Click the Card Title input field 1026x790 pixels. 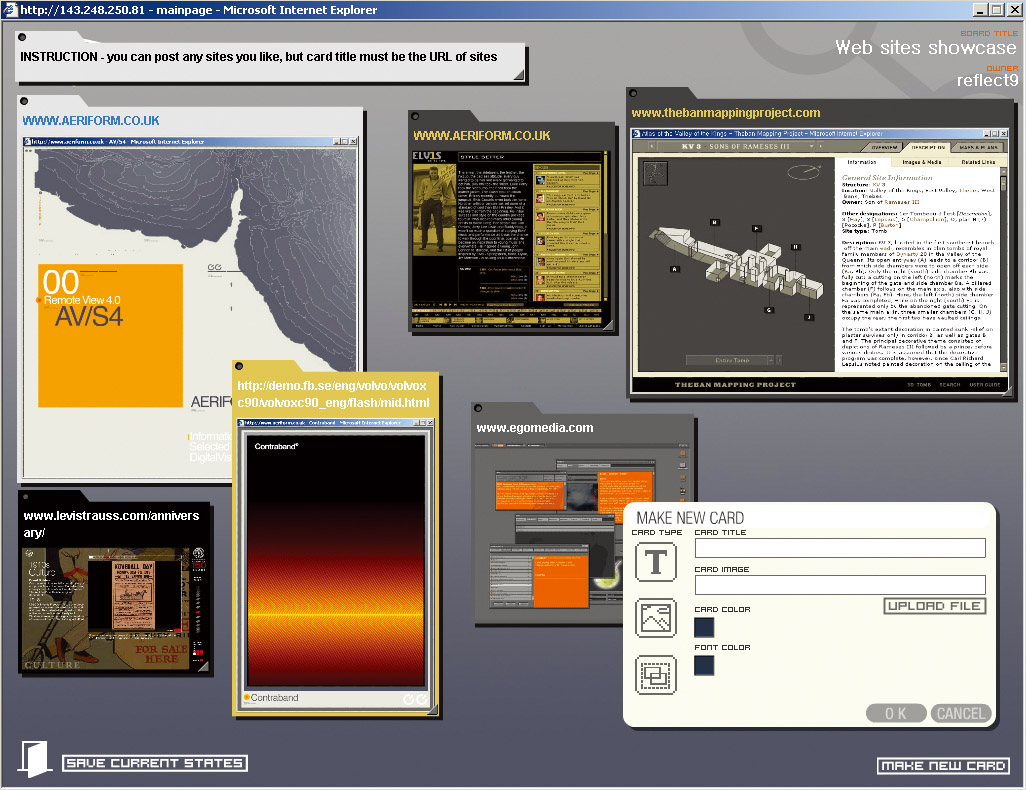tap(840, 548)
